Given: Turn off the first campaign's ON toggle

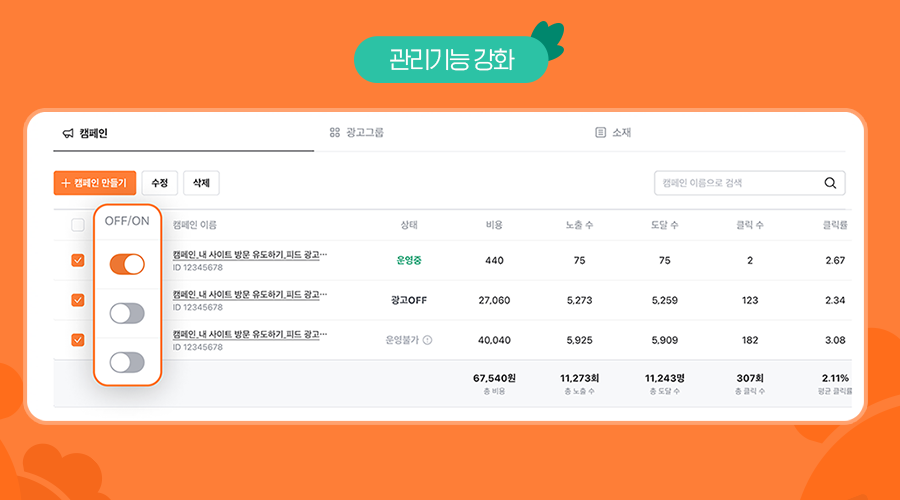Looking at the screenshot, I should [x=127, y=264].
